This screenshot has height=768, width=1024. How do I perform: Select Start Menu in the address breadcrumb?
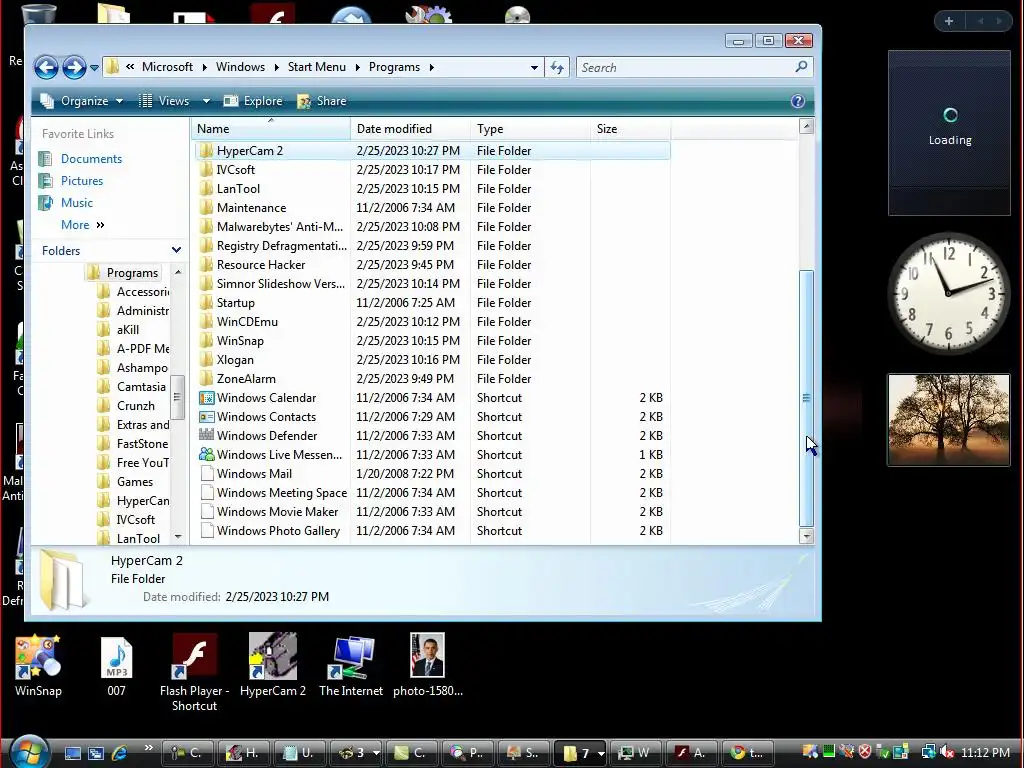click(317, 67)
